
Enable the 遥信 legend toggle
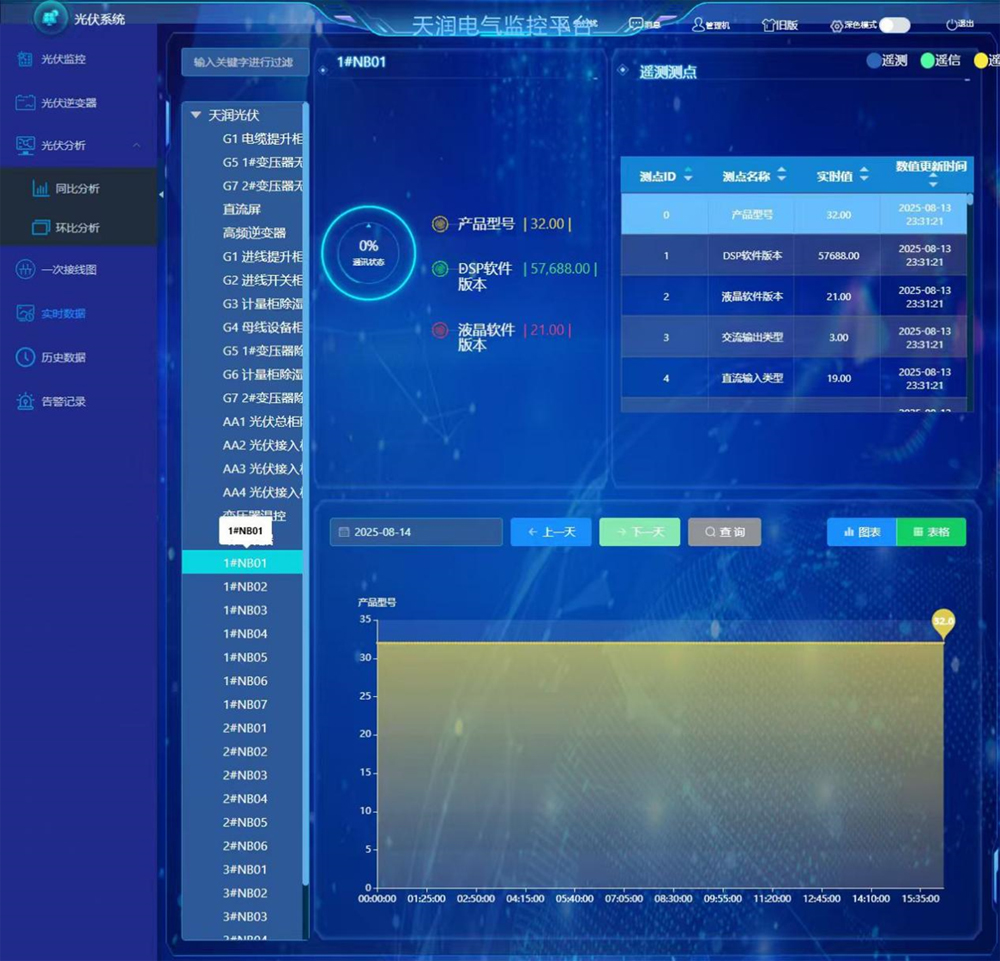click(928, 60)
